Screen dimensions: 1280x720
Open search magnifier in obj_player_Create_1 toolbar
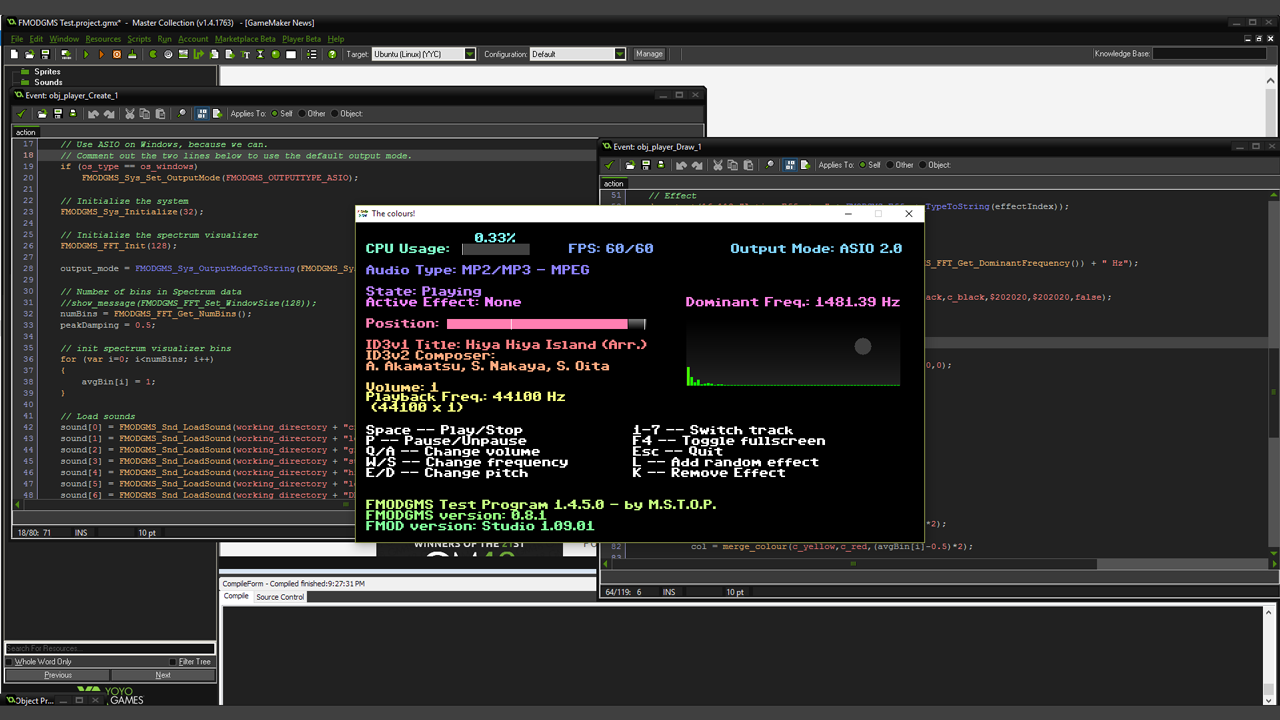pos(182,114)
